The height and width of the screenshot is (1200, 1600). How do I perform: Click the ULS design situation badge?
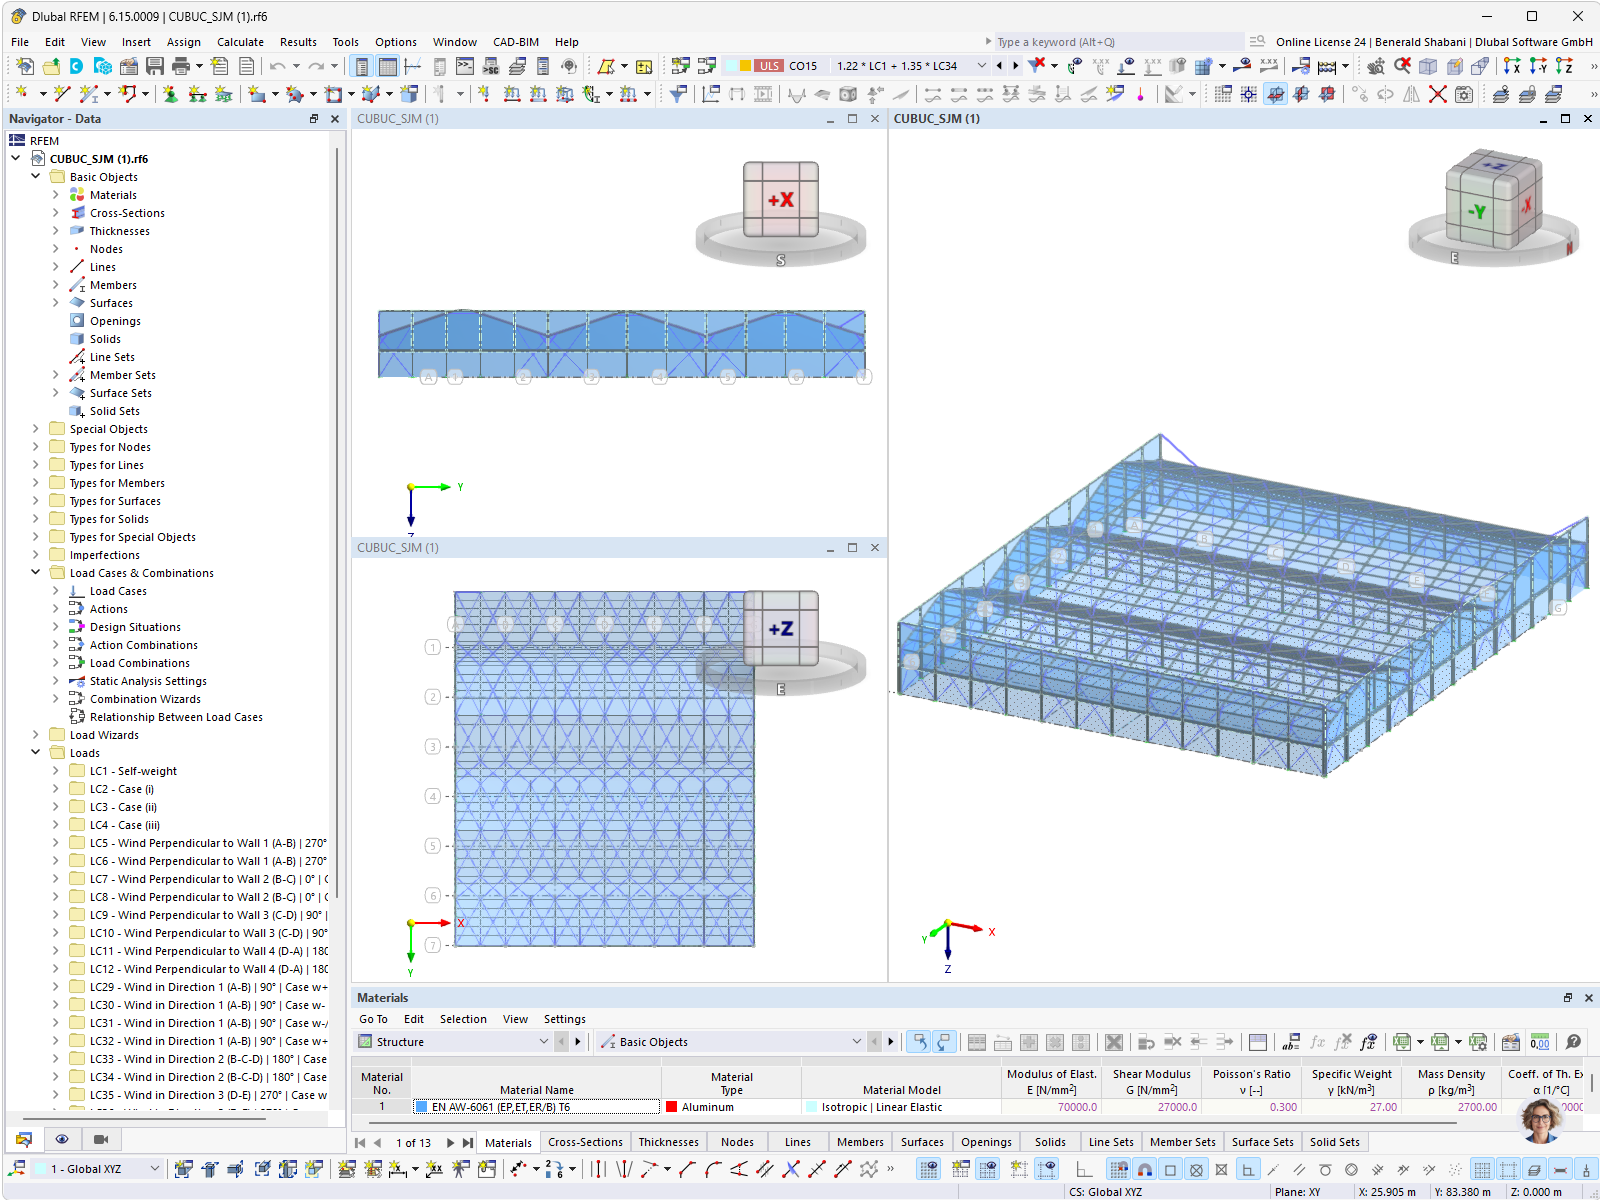click(769, 66)
